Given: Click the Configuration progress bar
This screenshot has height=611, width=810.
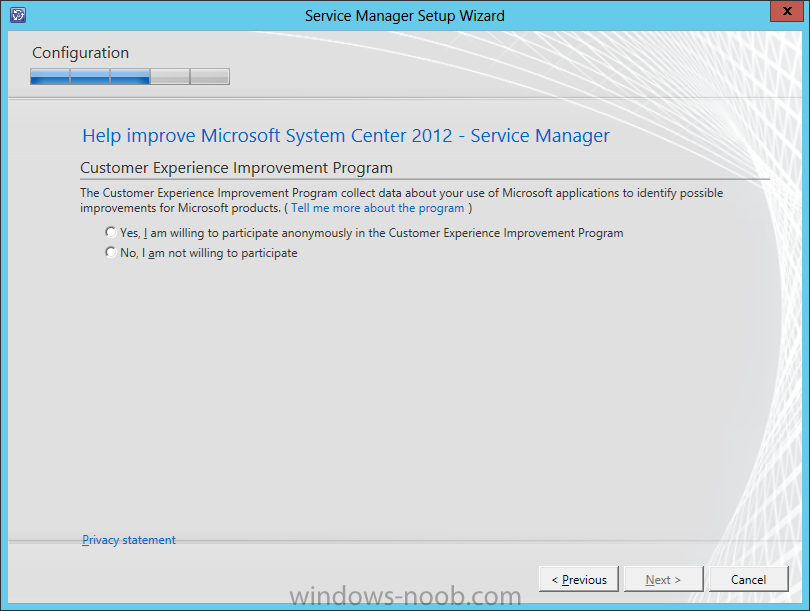Looking at the screenshot, I should [x=130, y=76].
